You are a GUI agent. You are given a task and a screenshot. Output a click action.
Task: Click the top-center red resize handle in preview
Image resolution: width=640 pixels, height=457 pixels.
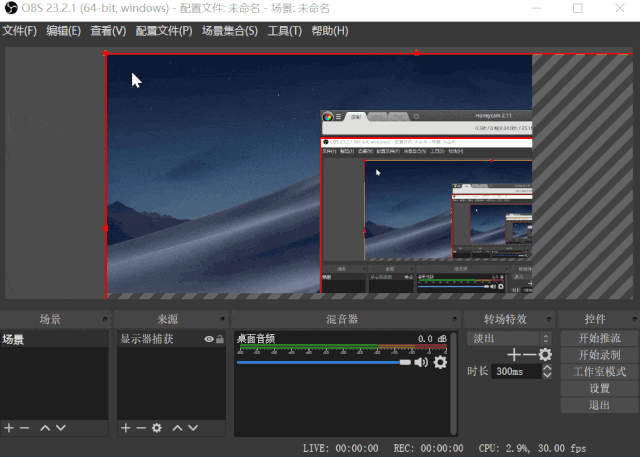tap(416, 53)
